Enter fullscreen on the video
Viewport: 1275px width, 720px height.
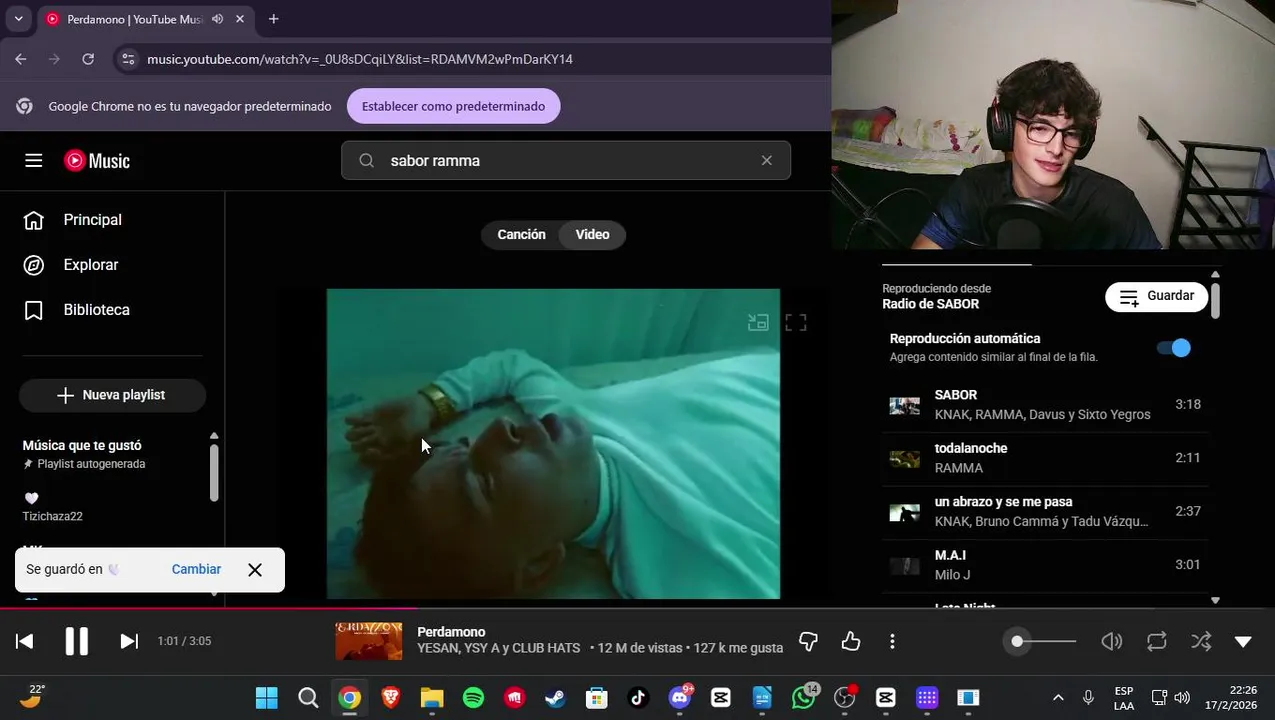click(796, 322)
